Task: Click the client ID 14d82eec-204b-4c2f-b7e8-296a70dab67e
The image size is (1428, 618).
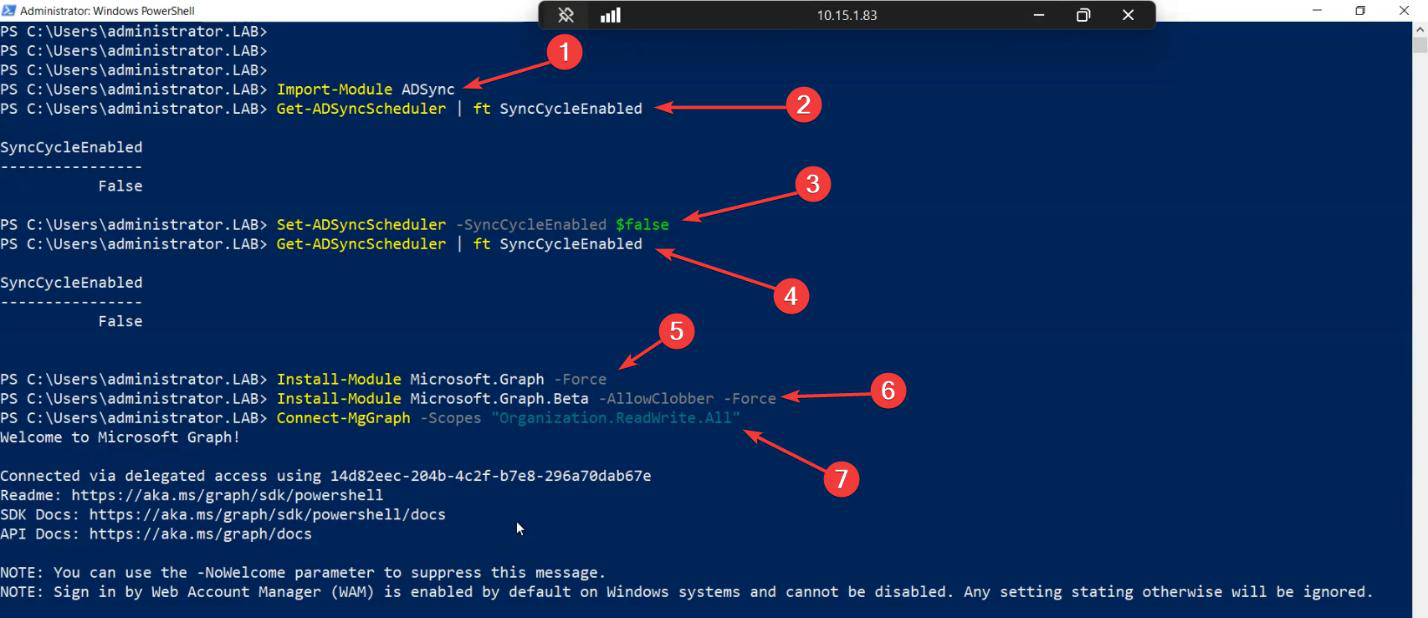Action: [490, 476]
